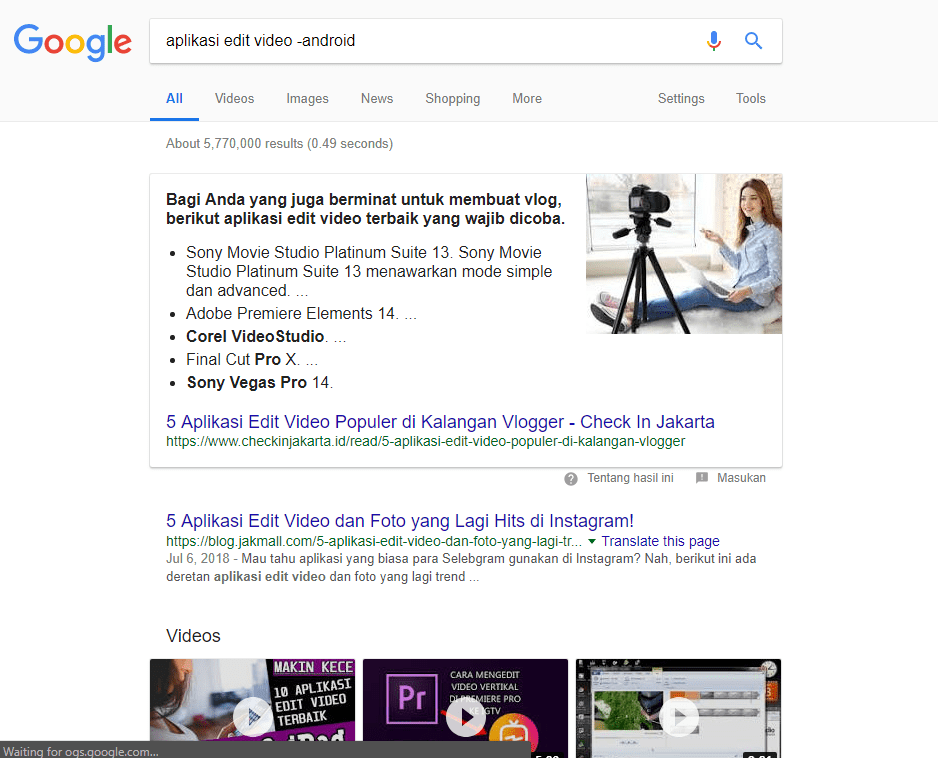Click the featured snippet bold heading text
This screenshot has height=758, width=938.
click(366, 209)
